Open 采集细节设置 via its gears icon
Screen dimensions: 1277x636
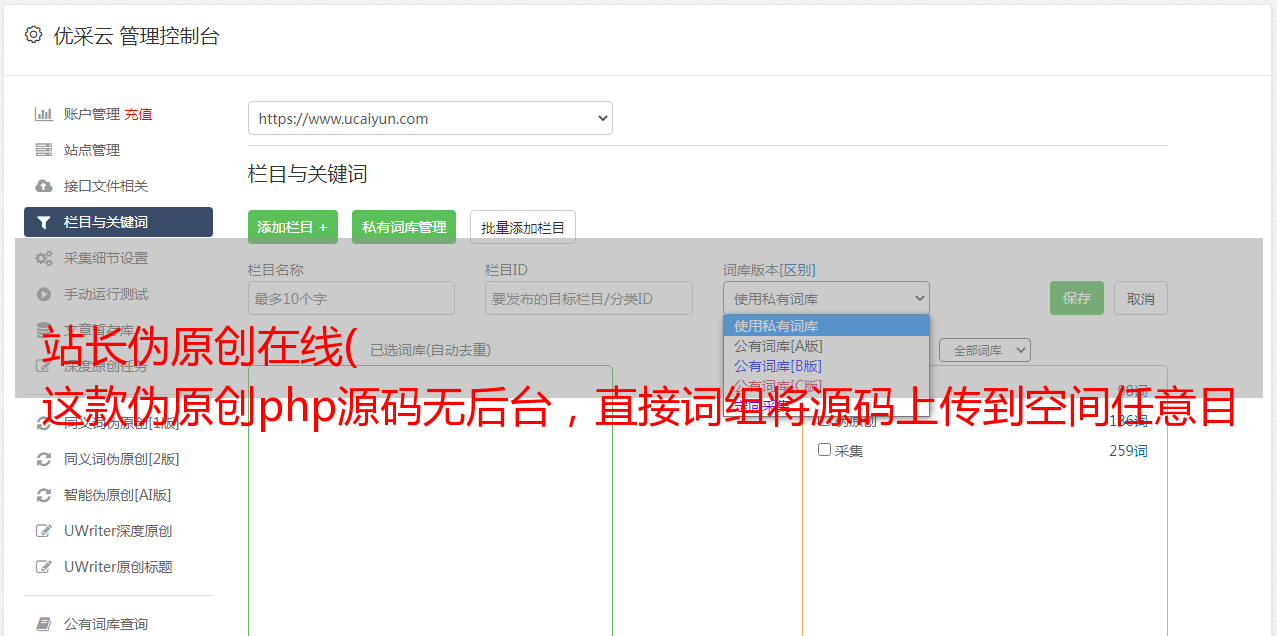pos(43,258)
